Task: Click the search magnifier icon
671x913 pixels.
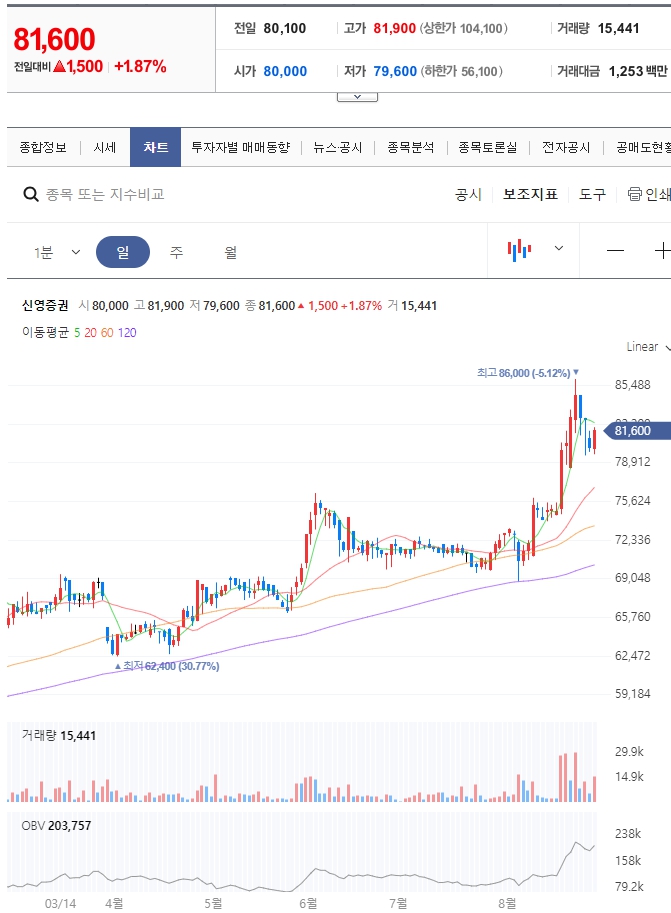Action: [30, 194]
